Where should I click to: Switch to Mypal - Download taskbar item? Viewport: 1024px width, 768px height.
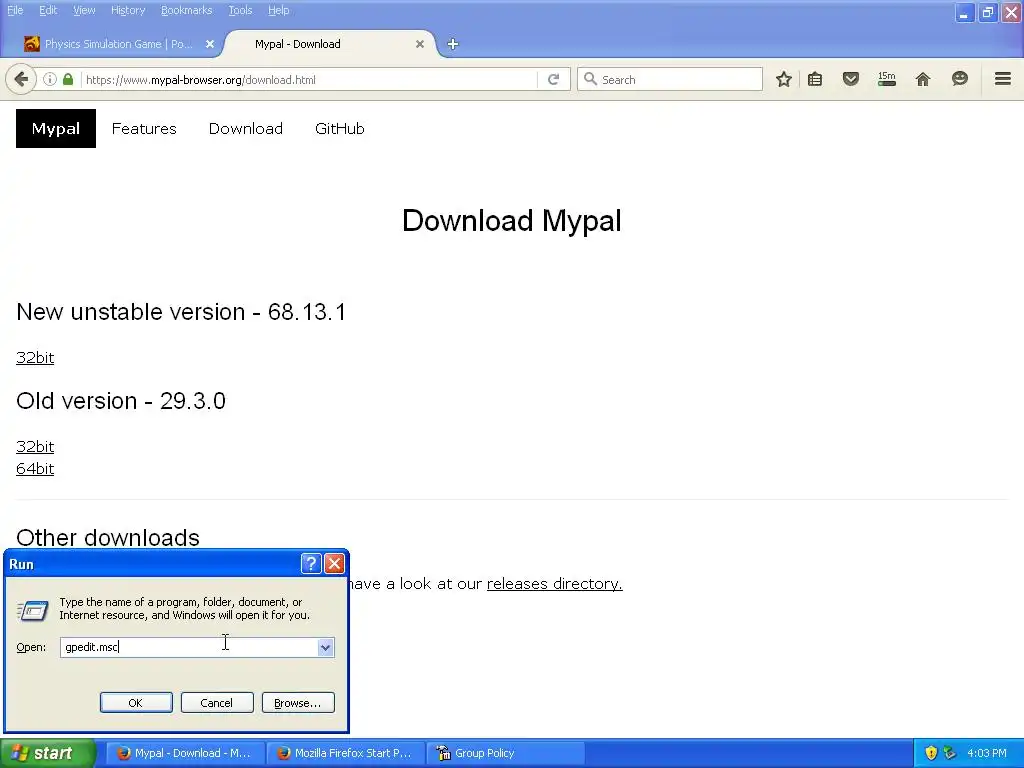coord(185,753)
